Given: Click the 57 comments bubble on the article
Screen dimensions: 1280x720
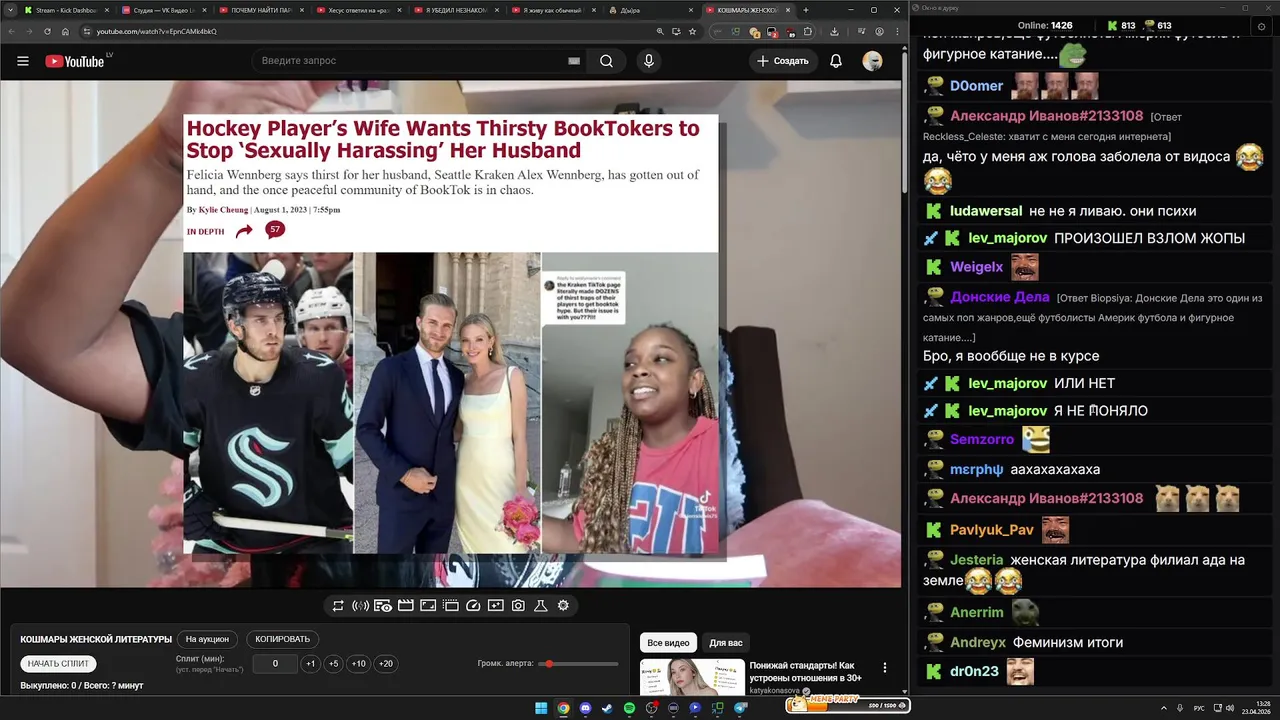Looking at the screenshot, I should click(x=275, y=230).
